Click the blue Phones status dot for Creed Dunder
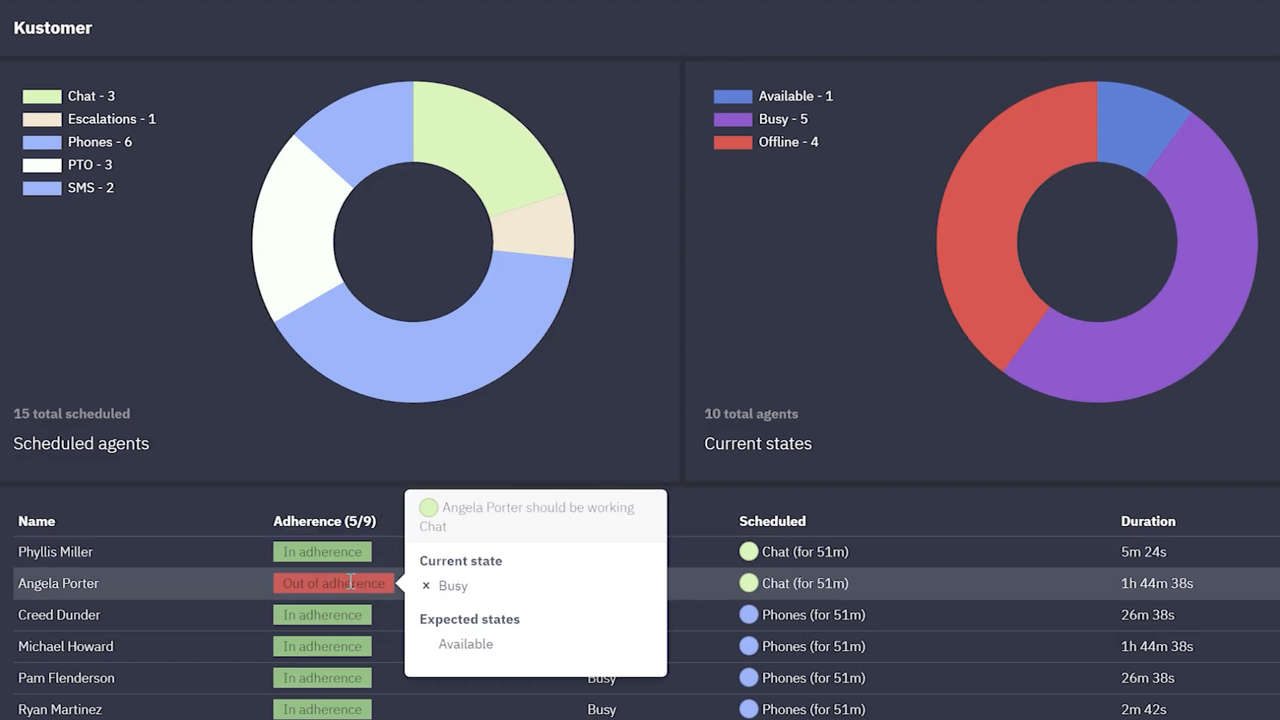The width and height of the screenshot is (1280, 720). [x=749, y=614]
